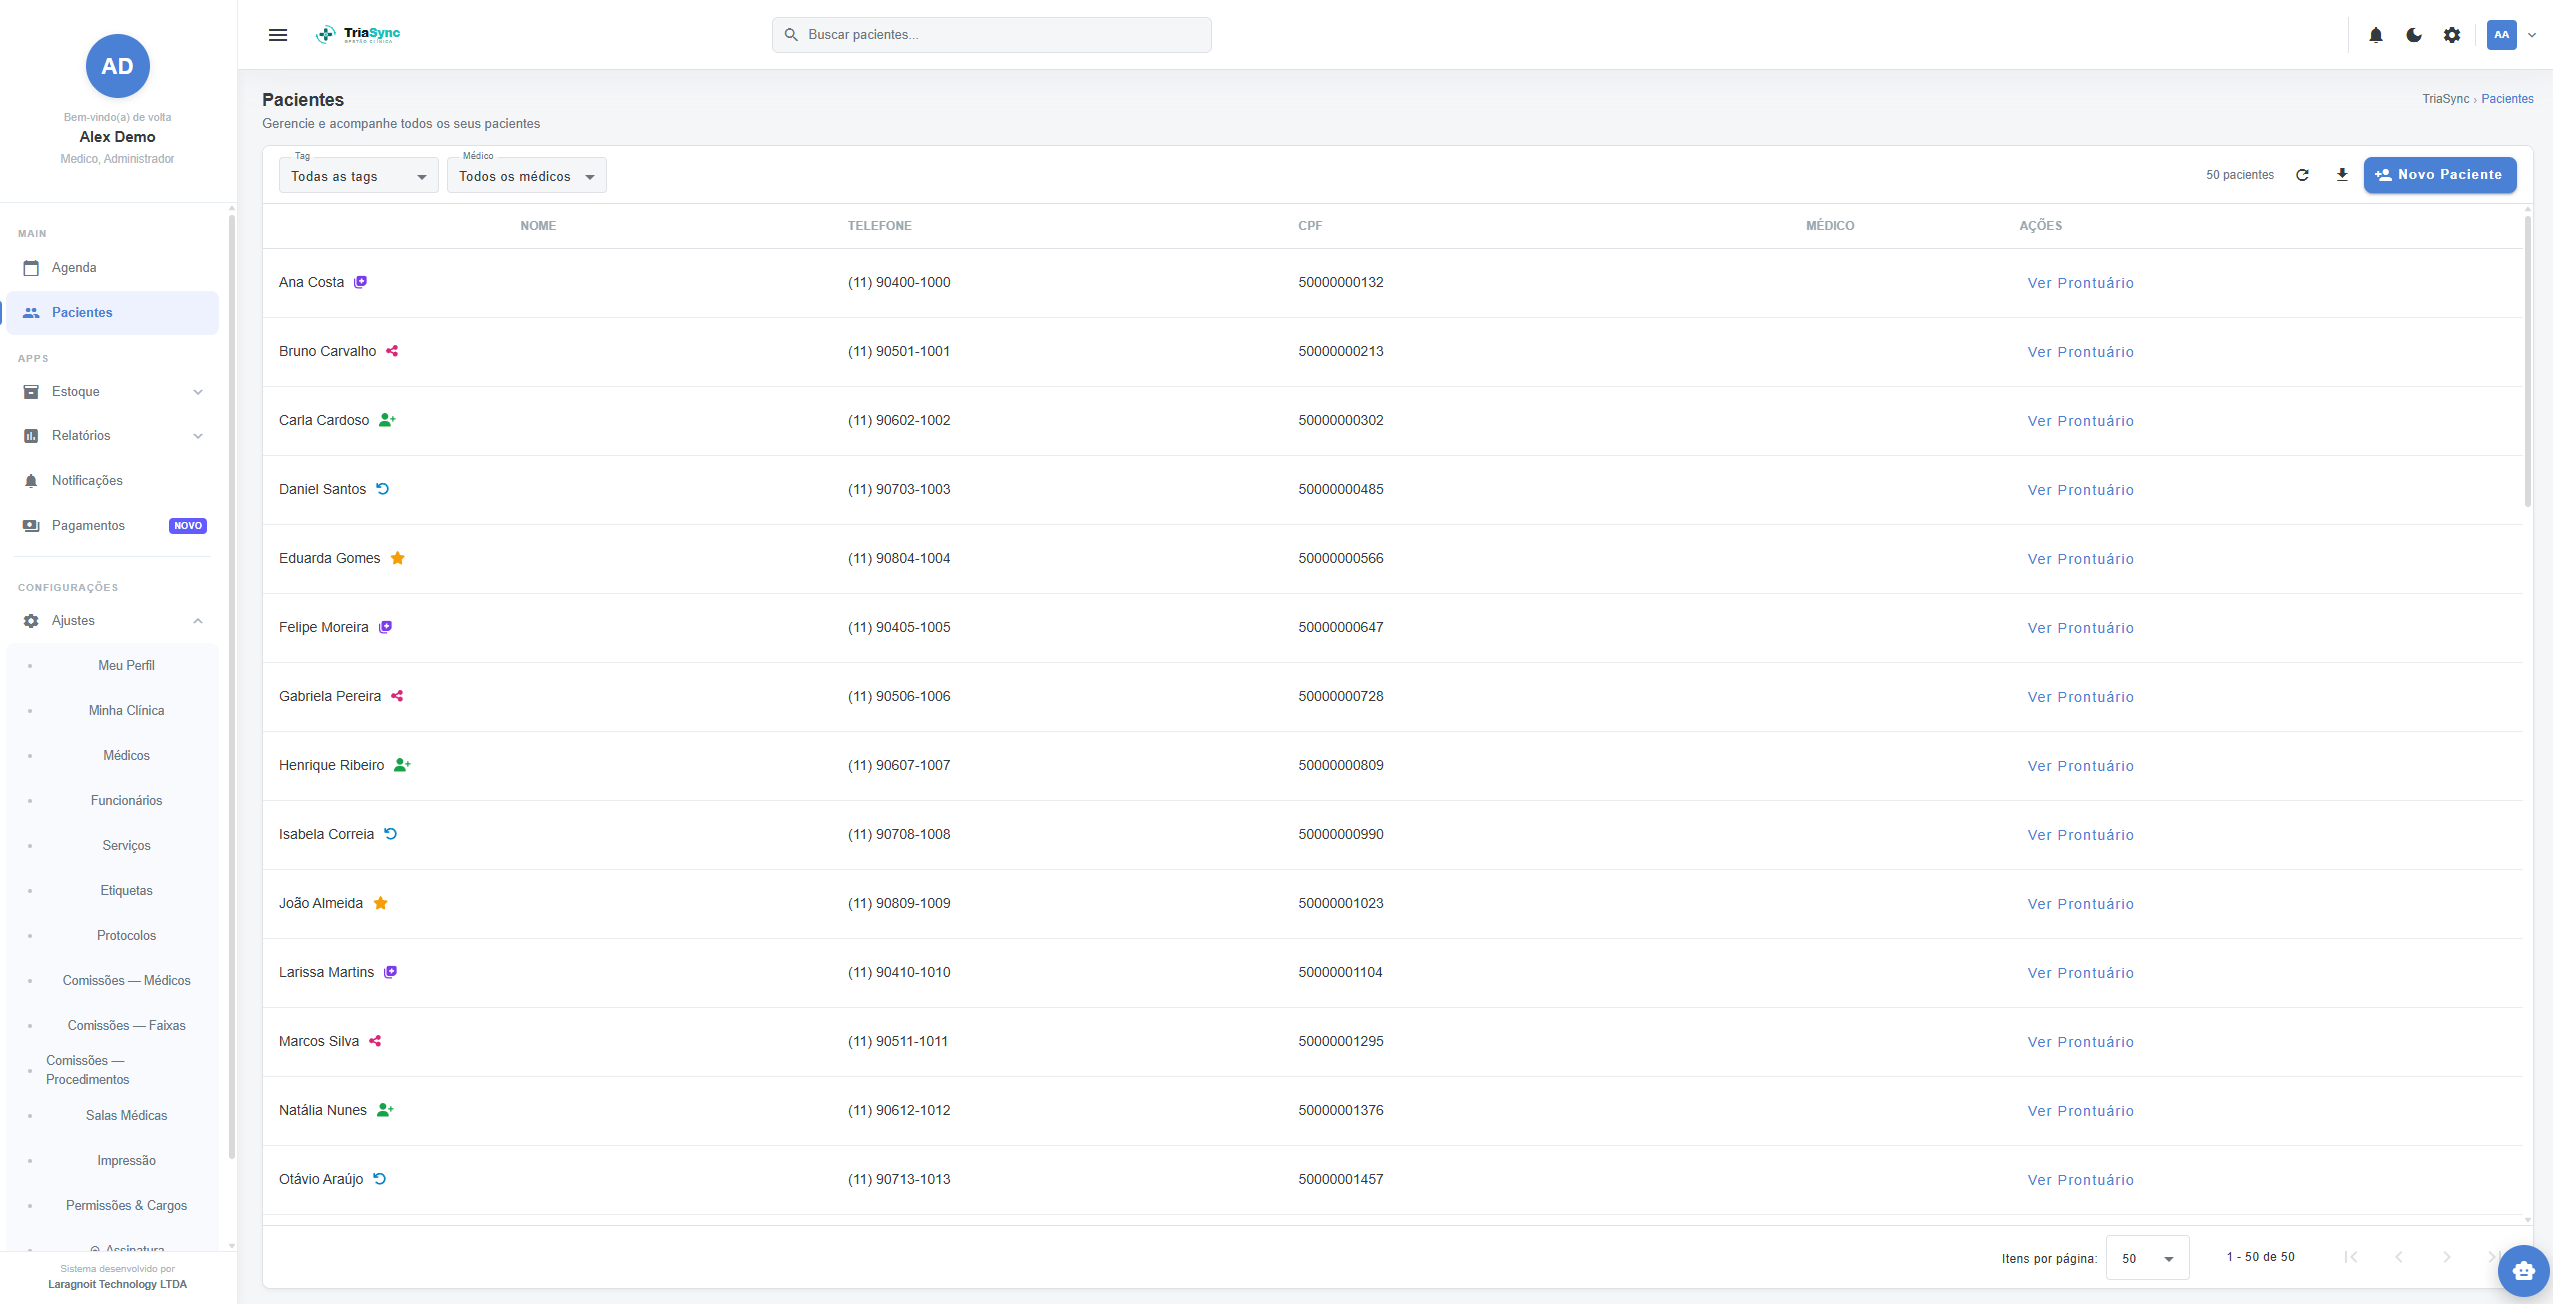The image size is (2553, 1304).
Task: Click the star tag beside Eduarda Gomes
Action: coord(398,558)
